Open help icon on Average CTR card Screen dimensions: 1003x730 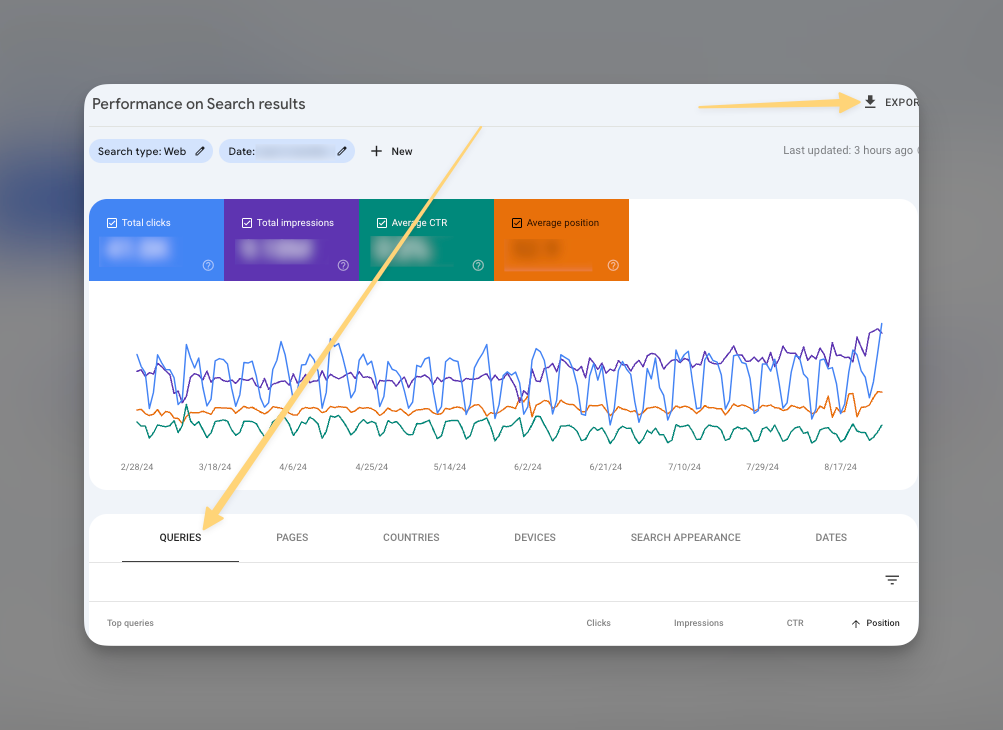478,265
